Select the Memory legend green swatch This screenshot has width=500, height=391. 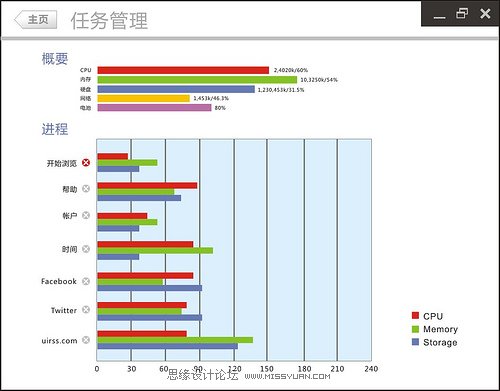(x=415, y=329)
